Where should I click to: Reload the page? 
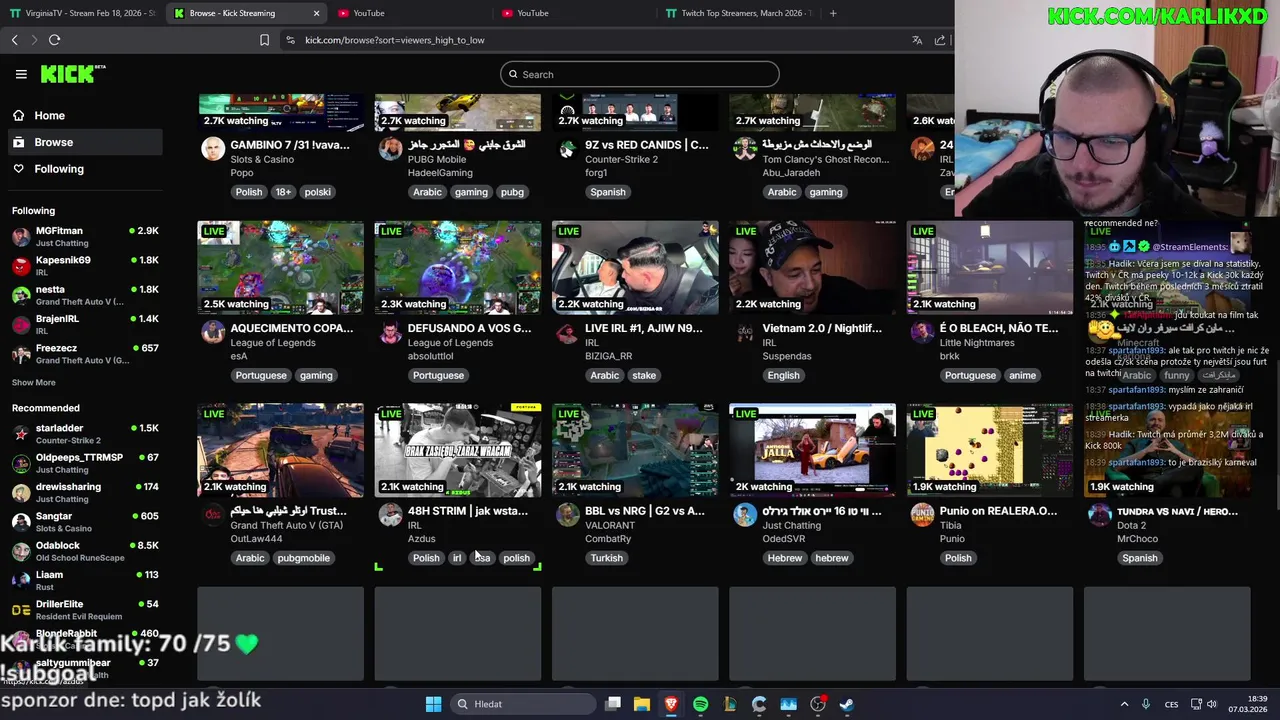54,40
